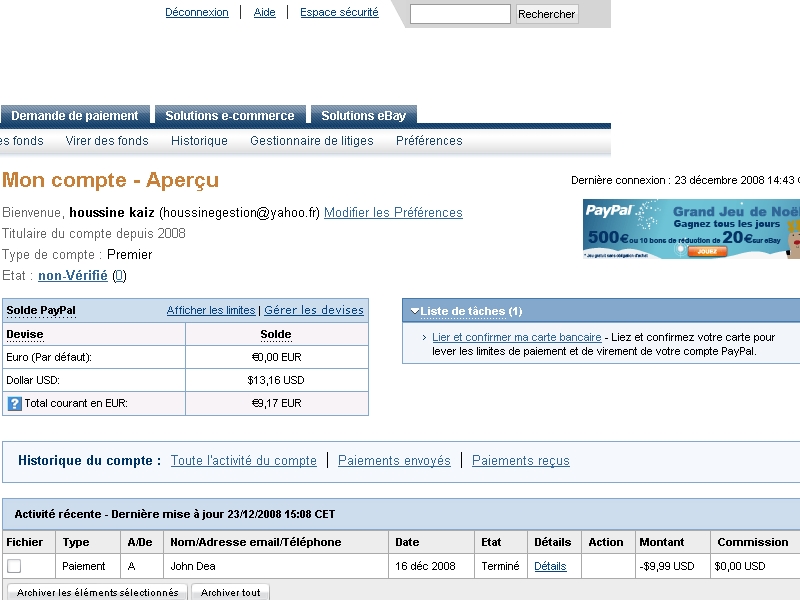The image size is (800, 600).
Task: Tick the checkbox for John Dea payment
Action: point(14,566)
